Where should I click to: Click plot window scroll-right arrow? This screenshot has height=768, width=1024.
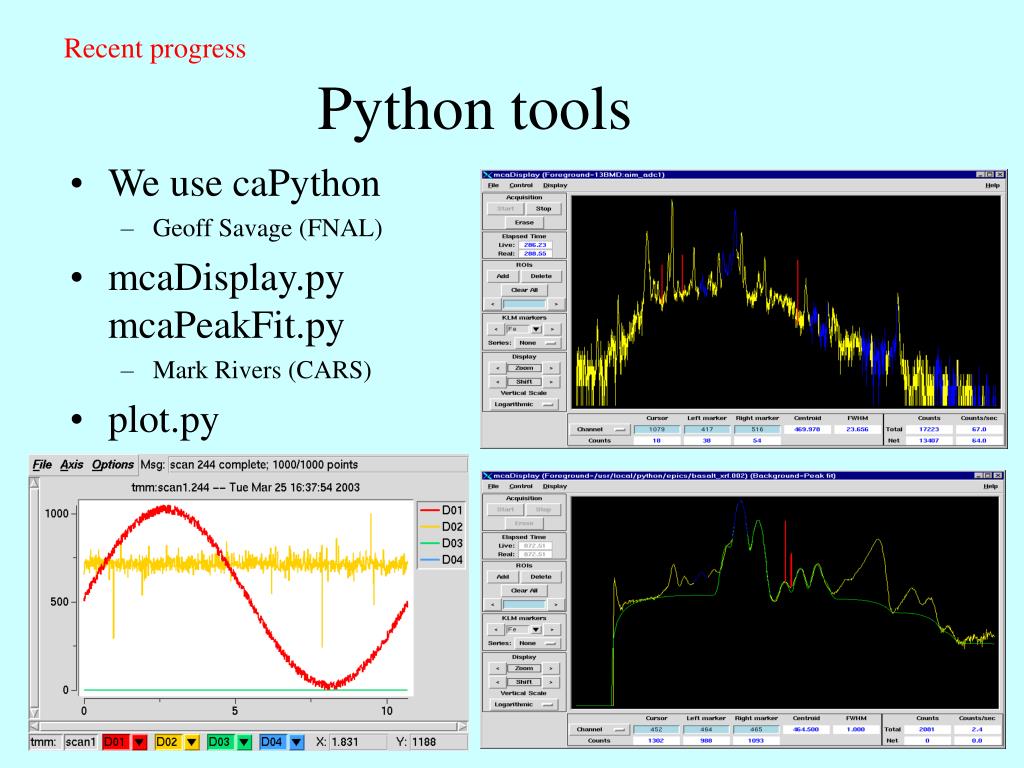coord(462,726)
